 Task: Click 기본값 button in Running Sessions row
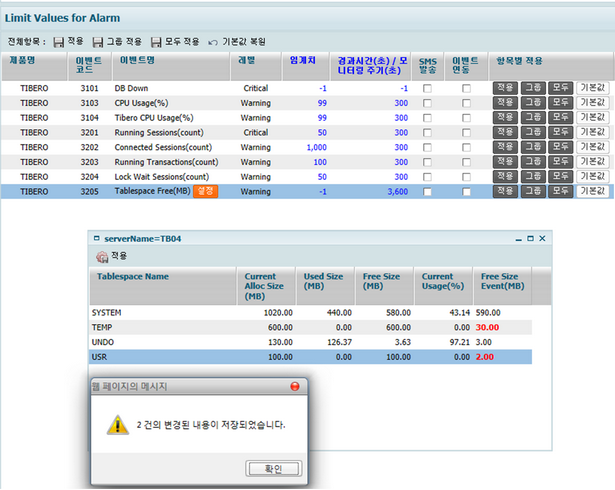593,132
